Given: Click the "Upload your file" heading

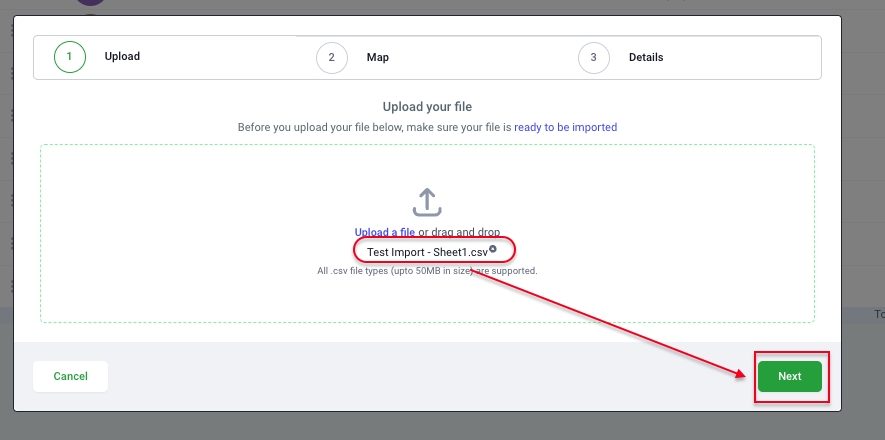Looking at the screenshot, I should coord(427,106).
